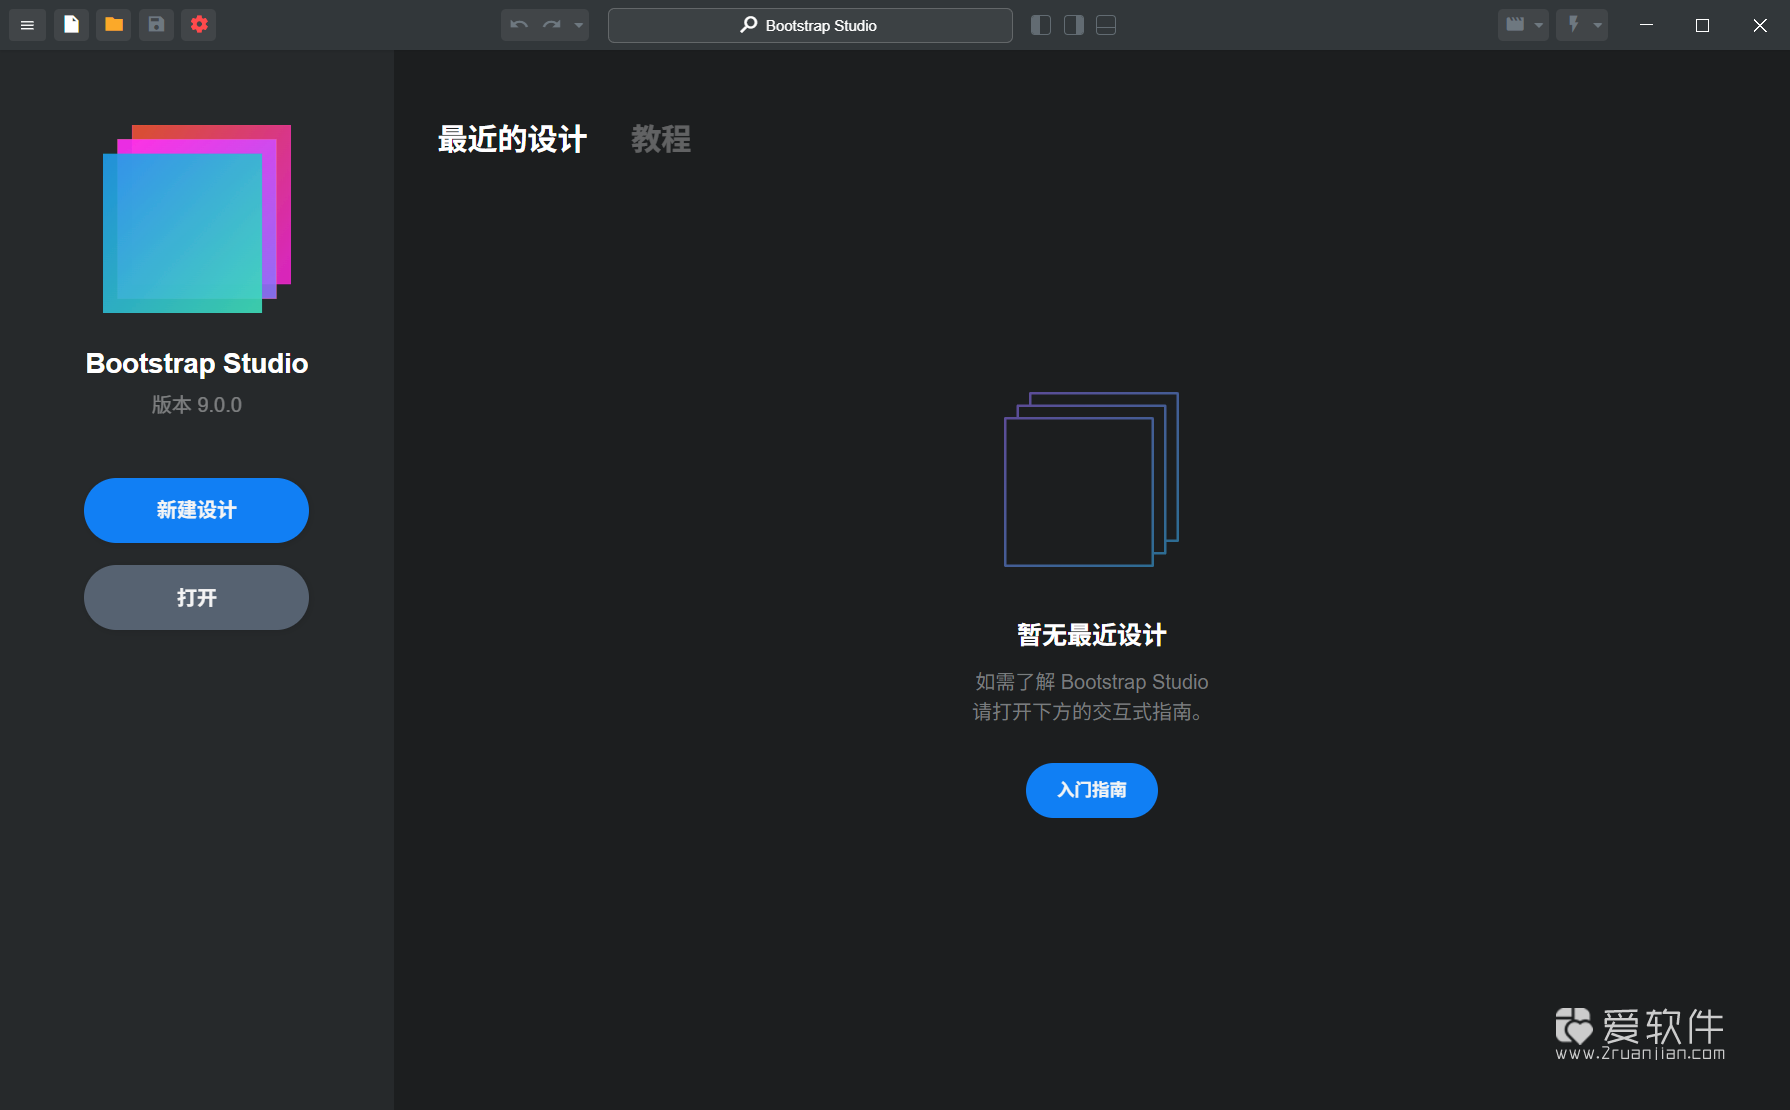This screenshot has height=1110, width=1790.
Task: Expand the publish options dropdown arrow
Action: coord(1598,25)
